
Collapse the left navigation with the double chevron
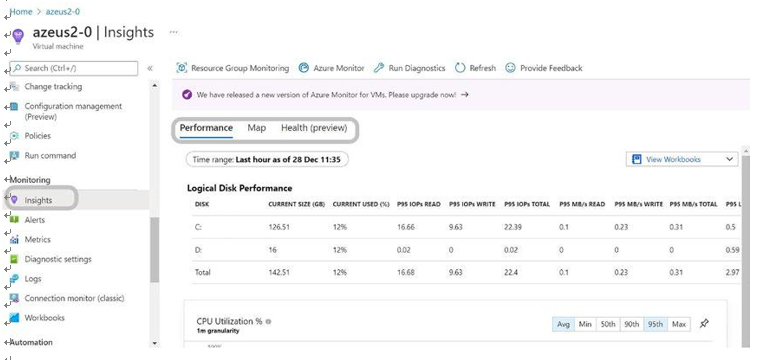coord(150,68)
